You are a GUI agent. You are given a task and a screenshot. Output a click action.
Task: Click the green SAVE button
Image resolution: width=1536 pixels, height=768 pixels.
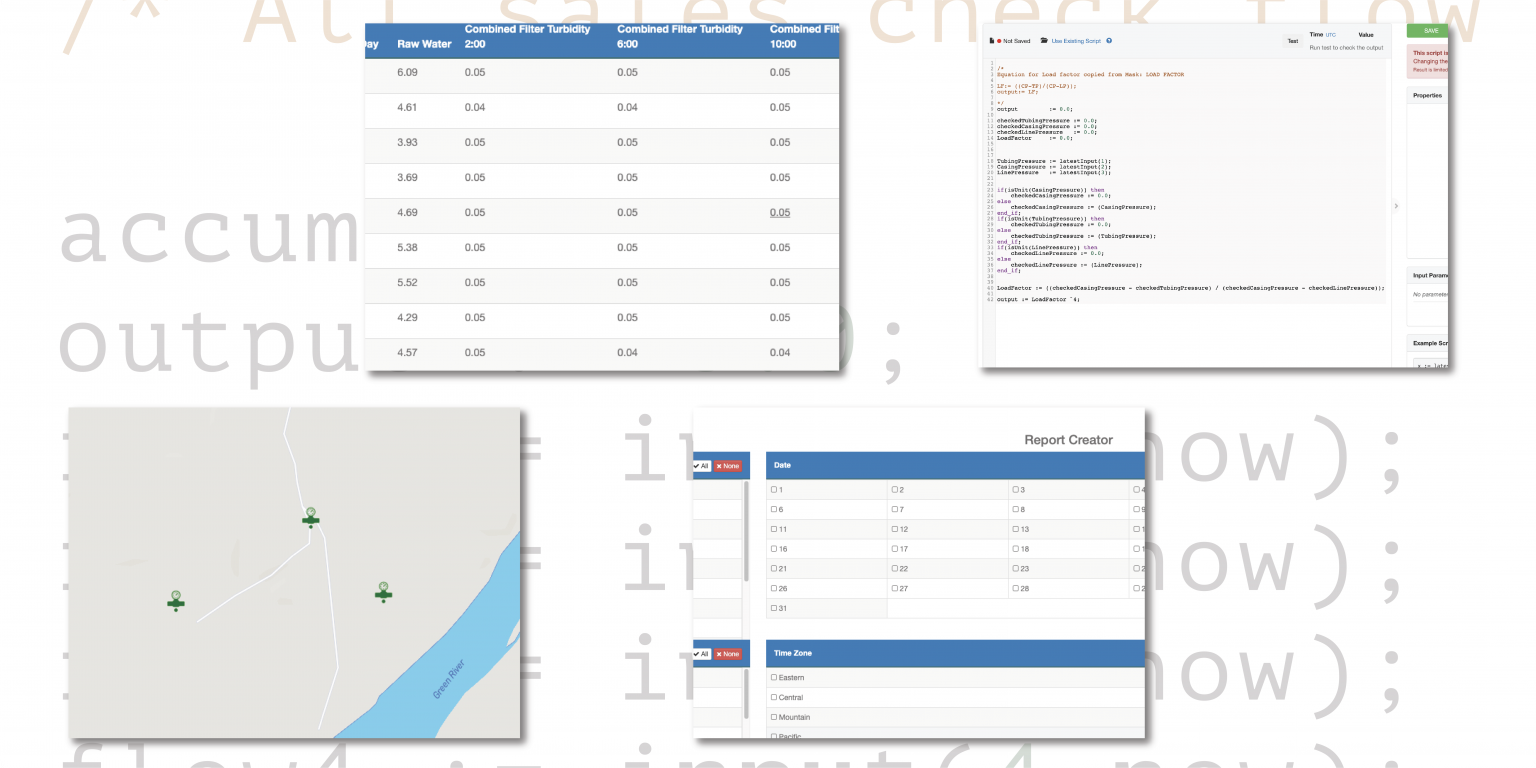(1428, 31)
